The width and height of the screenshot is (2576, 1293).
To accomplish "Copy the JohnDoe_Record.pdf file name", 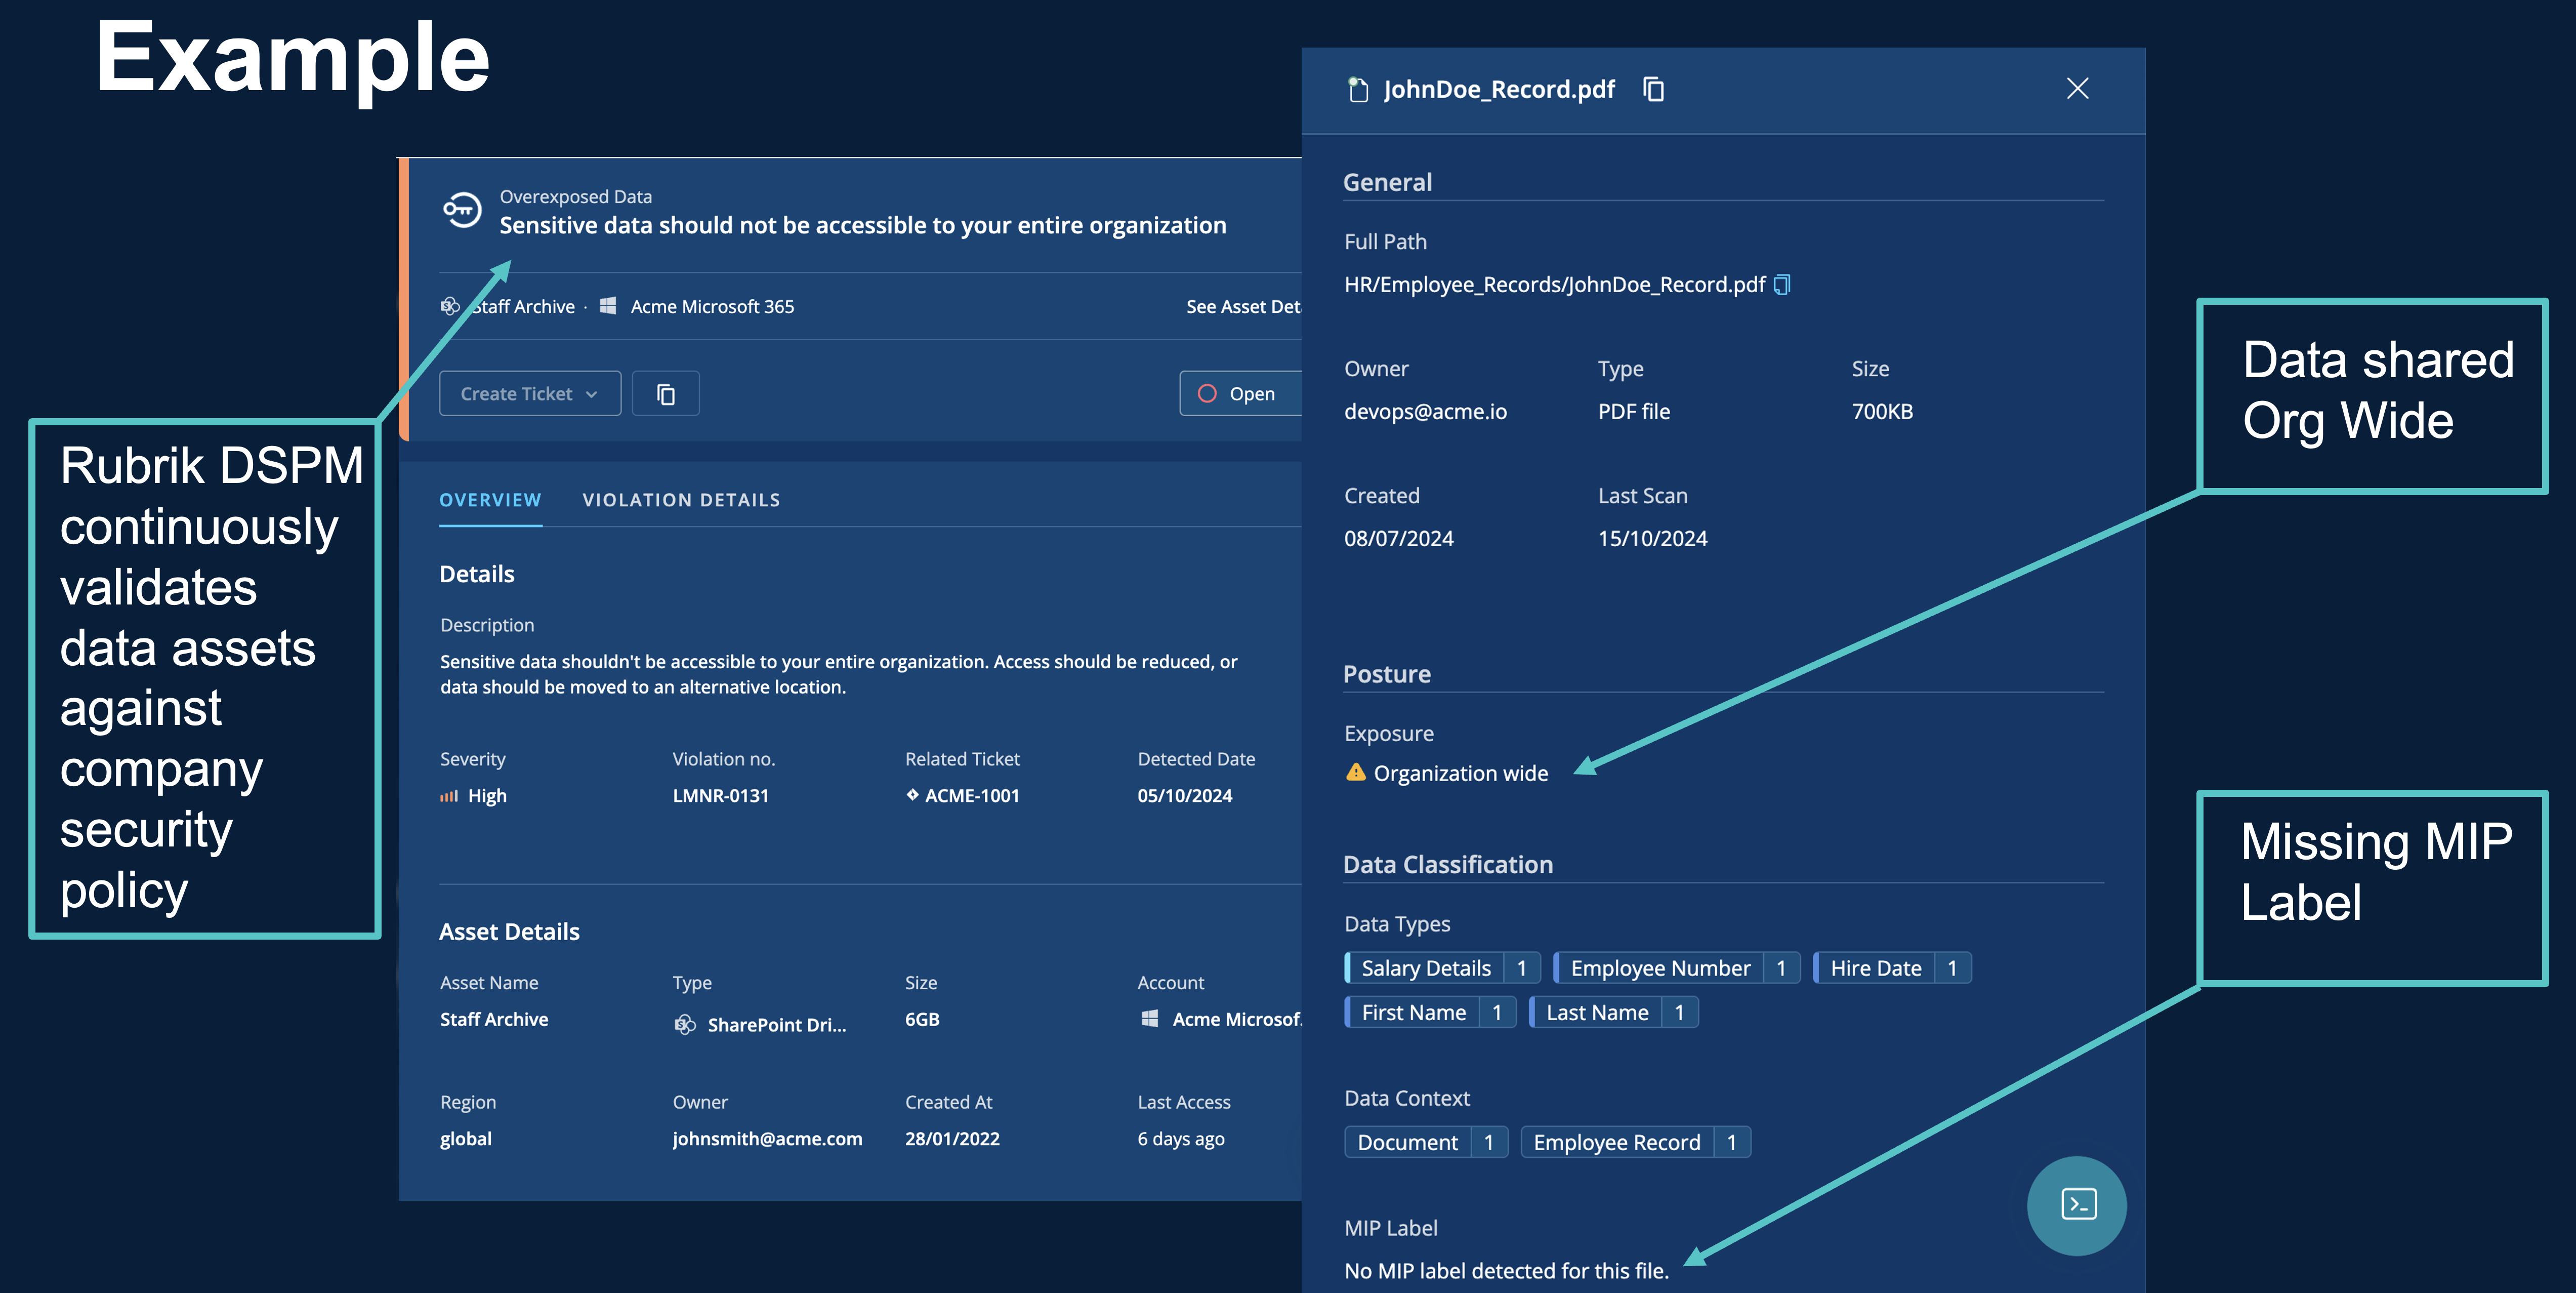I will (1654, 90).
